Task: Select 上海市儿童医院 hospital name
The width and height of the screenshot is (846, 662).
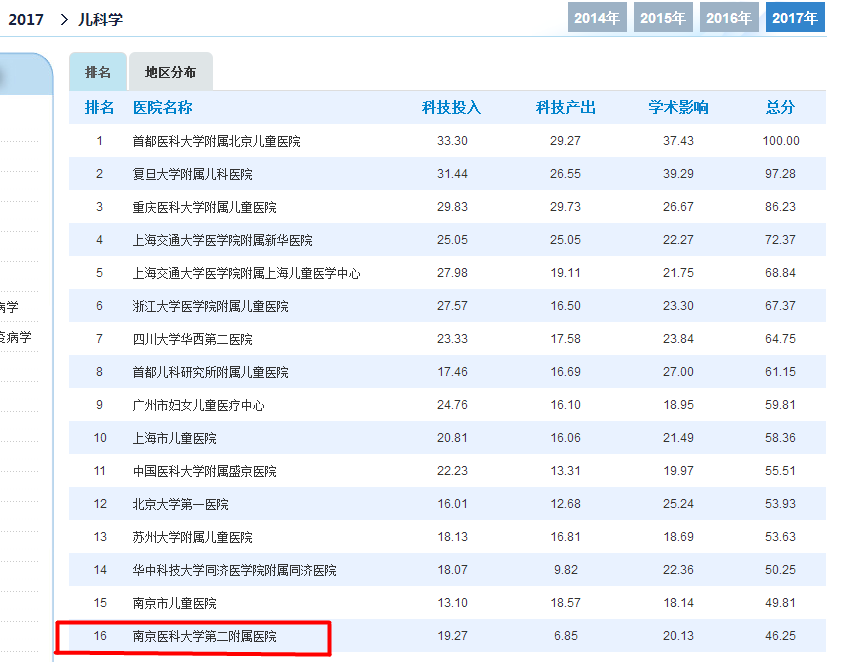Action: (175, 438)
